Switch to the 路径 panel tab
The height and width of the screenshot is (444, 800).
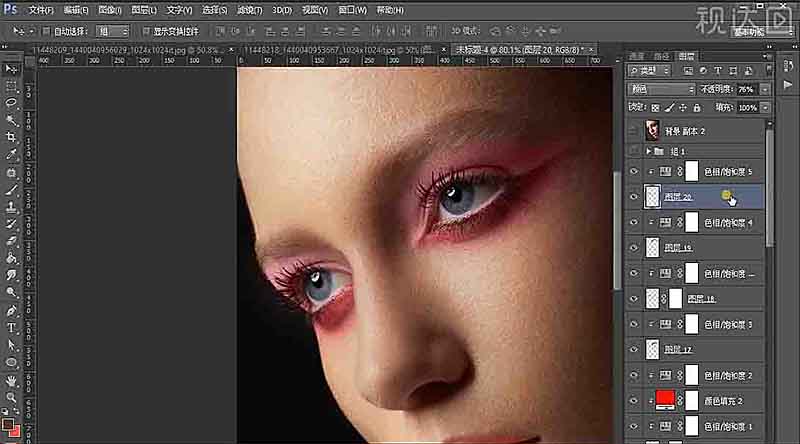[661, 56]
